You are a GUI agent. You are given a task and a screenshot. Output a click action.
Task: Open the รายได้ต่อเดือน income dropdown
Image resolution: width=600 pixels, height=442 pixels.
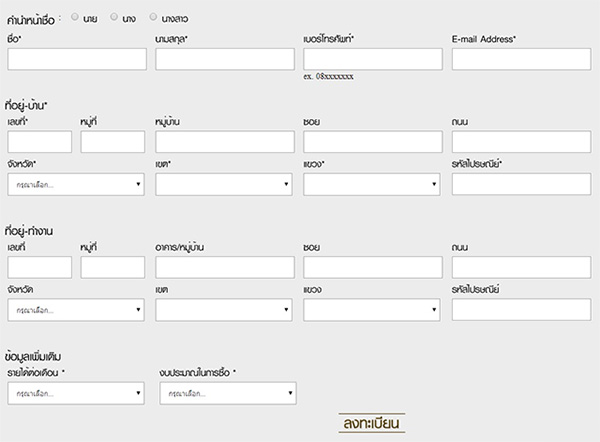75,393
